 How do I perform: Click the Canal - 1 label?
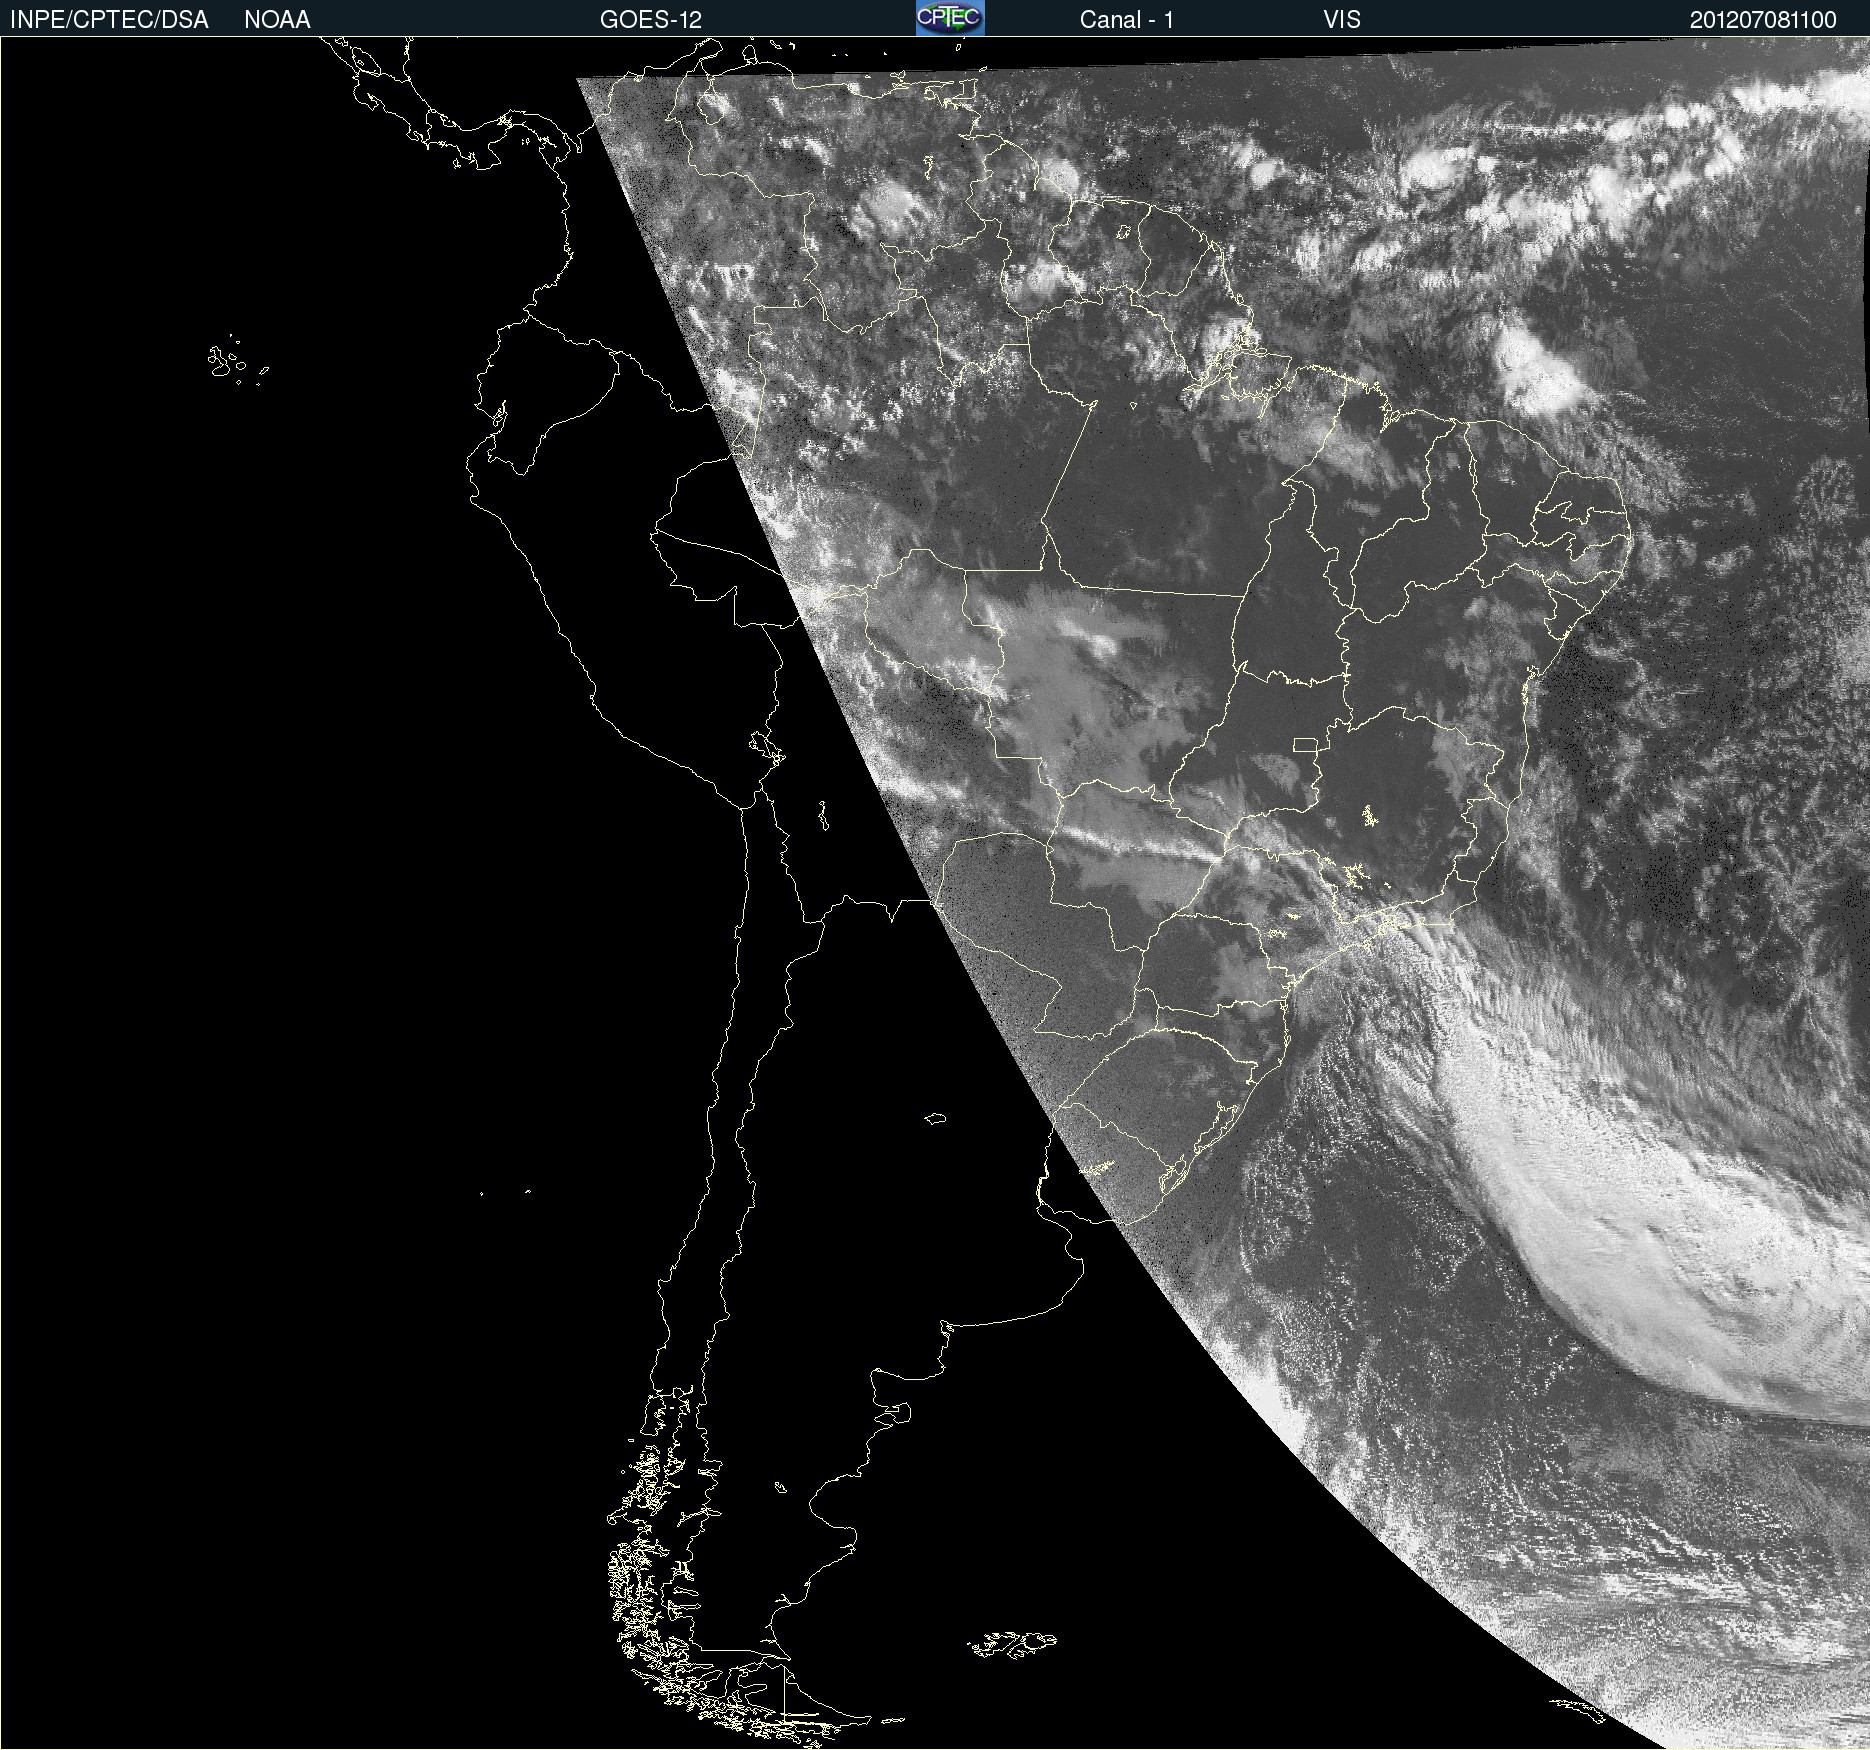click(x=1126, y=20)
